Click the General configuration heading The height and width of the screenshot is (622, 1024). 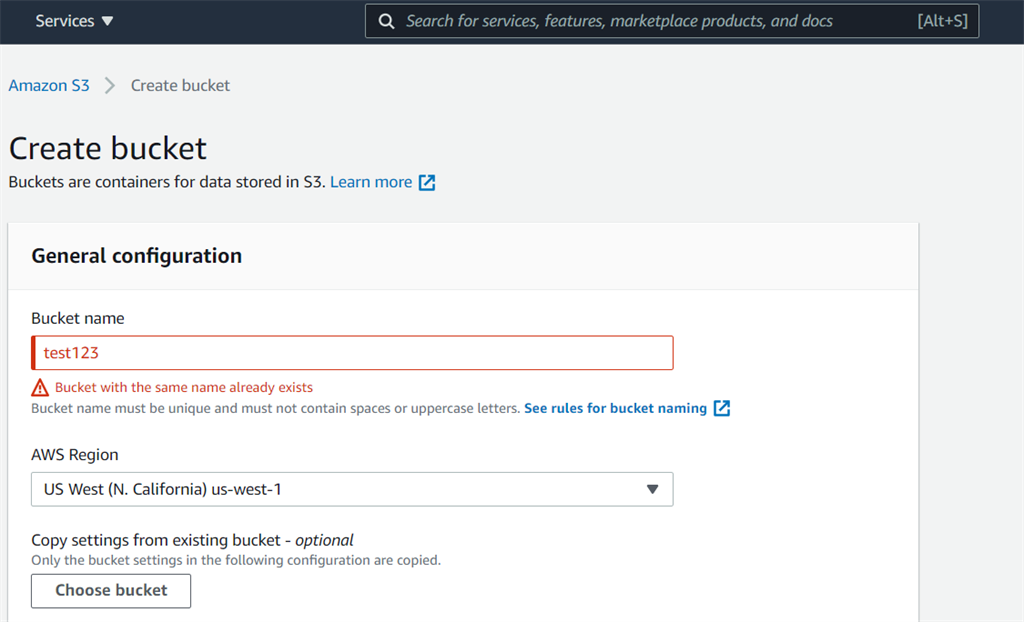click(136, 256)
